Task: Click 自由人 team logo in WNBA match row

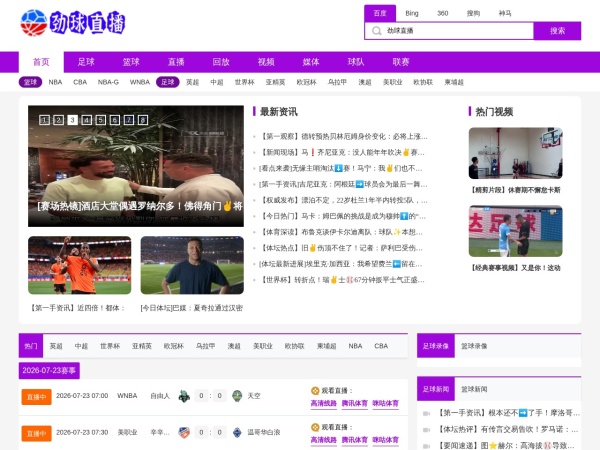Action: click(184, 396)
